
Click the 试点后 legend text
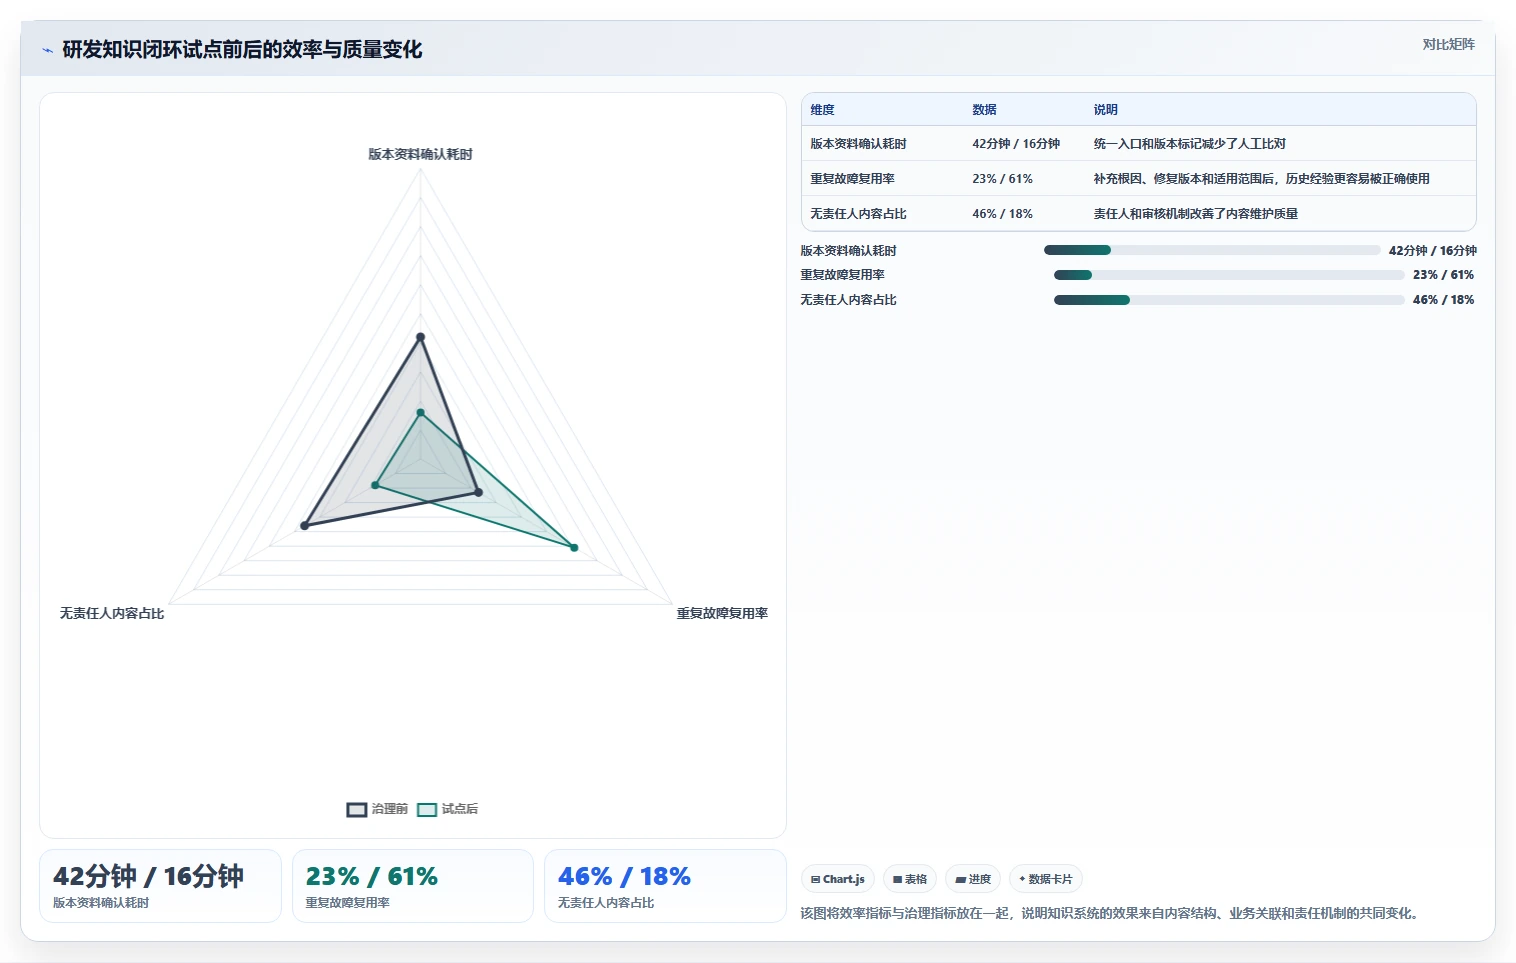point(460,809)
